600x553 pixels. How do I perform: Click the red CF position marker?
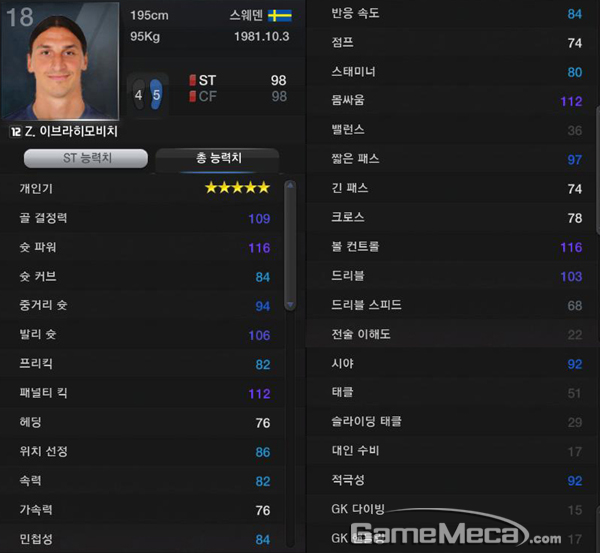[192, 96]
